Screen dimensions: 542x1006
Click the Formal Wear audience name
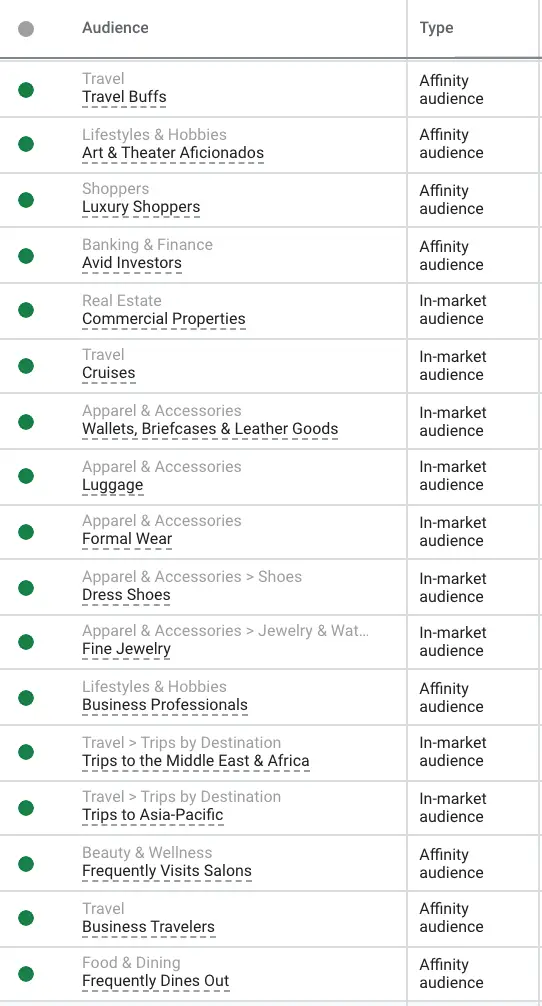127,539
